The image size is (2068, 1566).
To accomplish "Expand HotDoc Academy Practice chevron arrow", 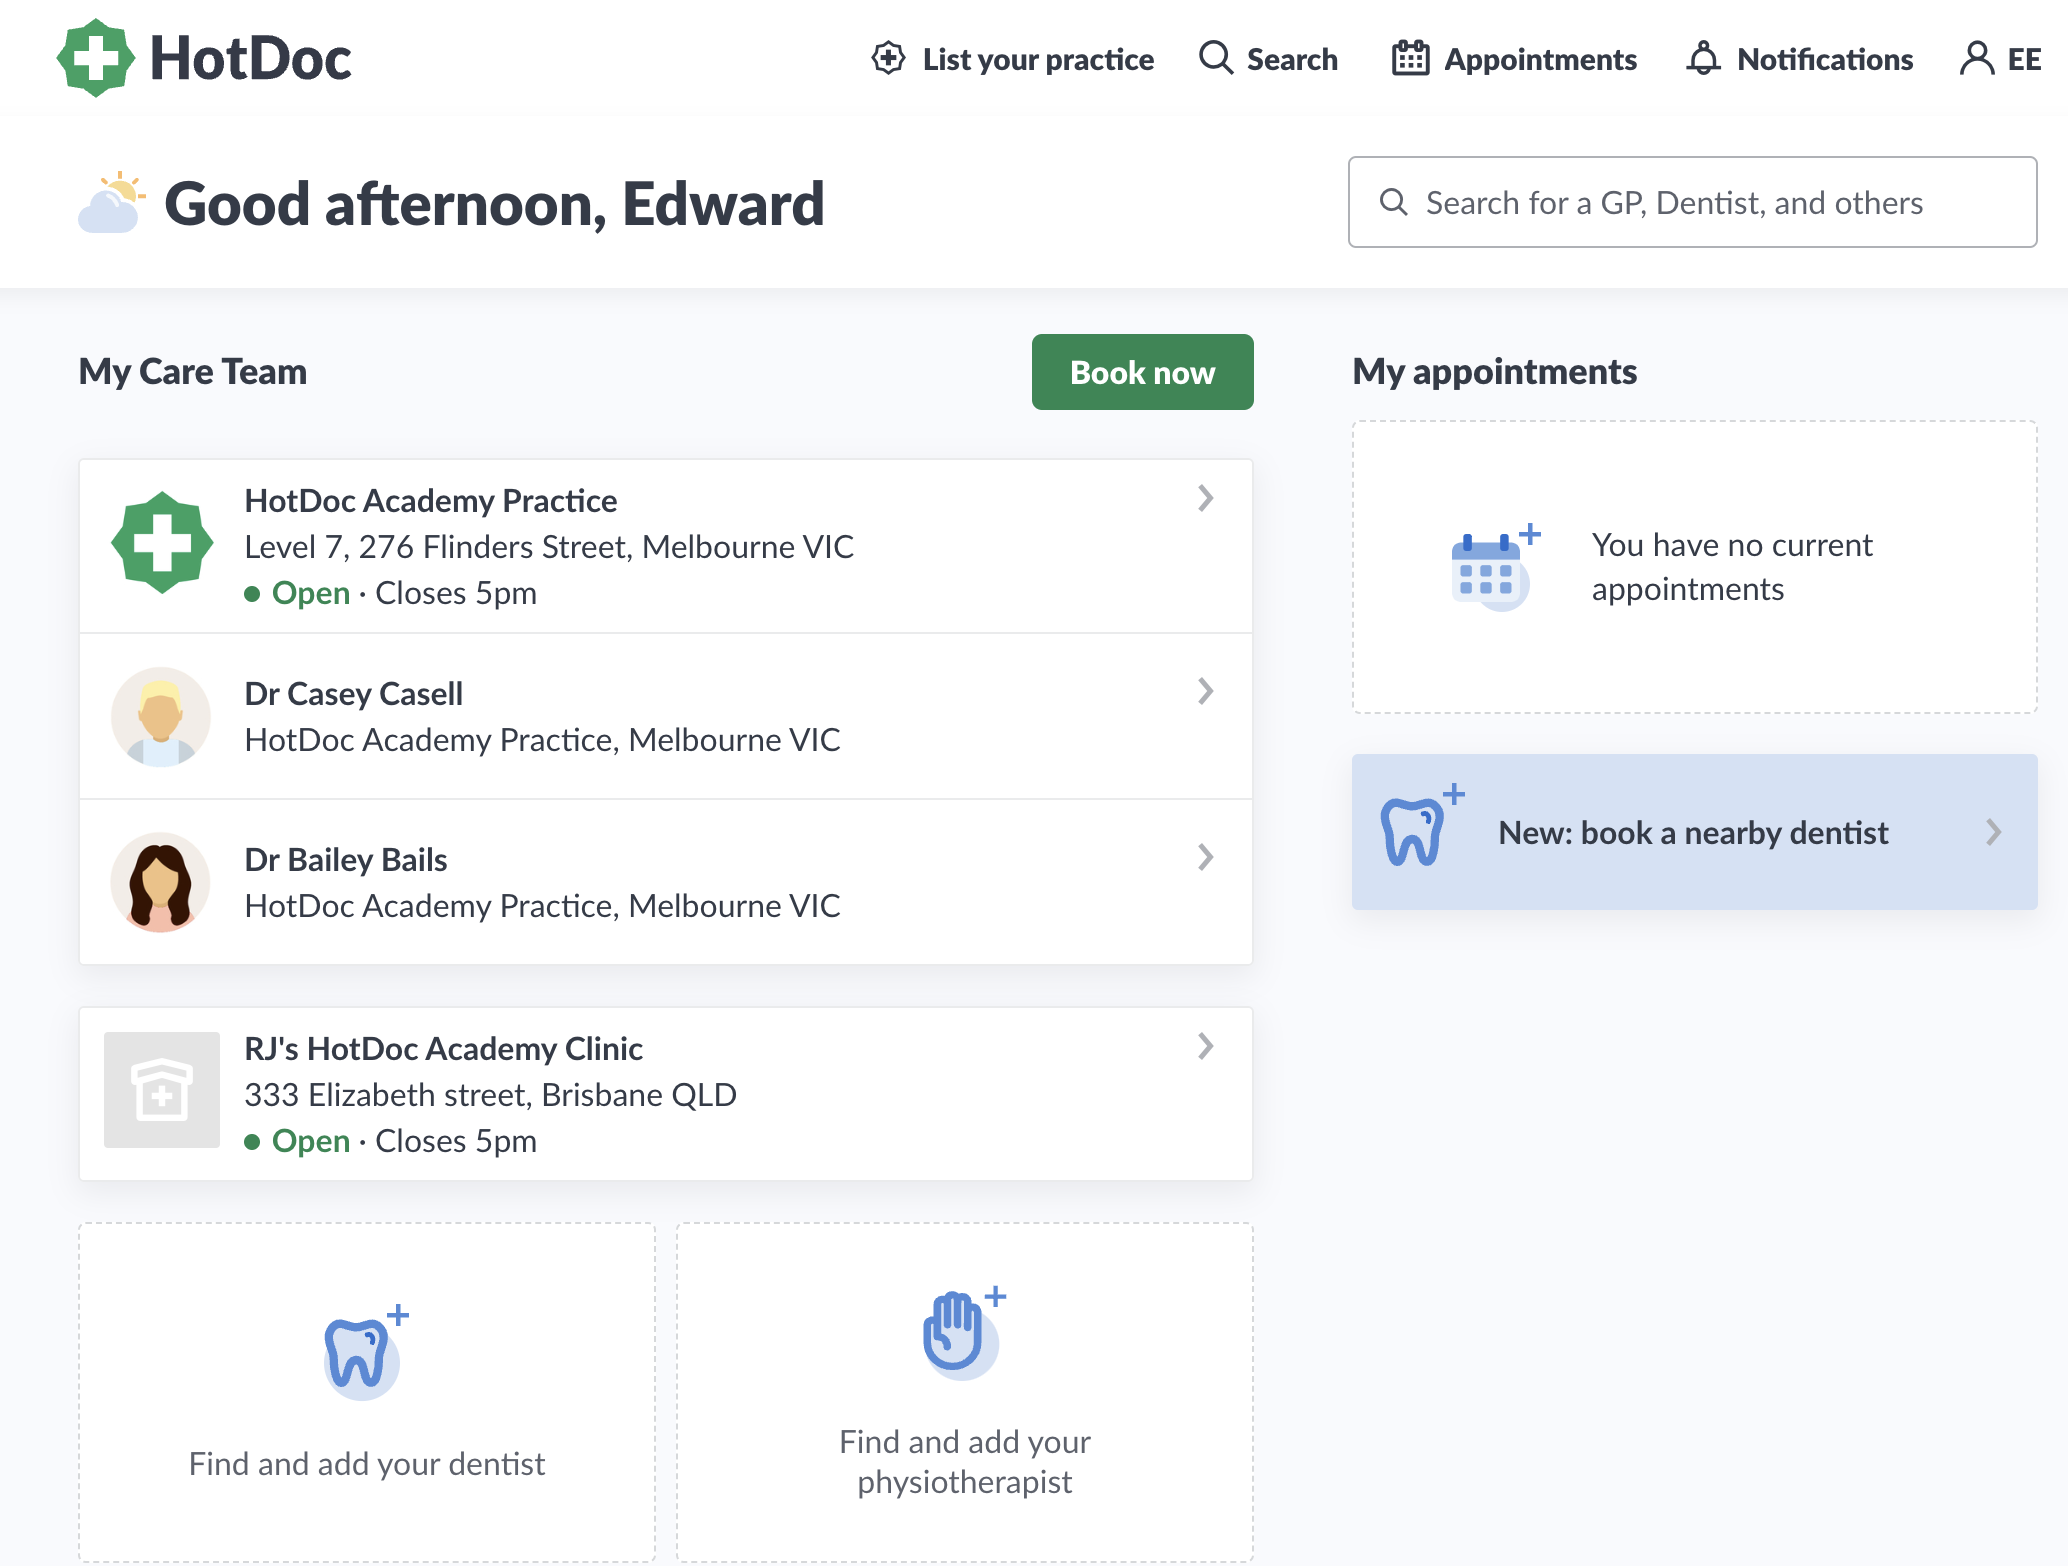I will click(x=1205, y=498).
